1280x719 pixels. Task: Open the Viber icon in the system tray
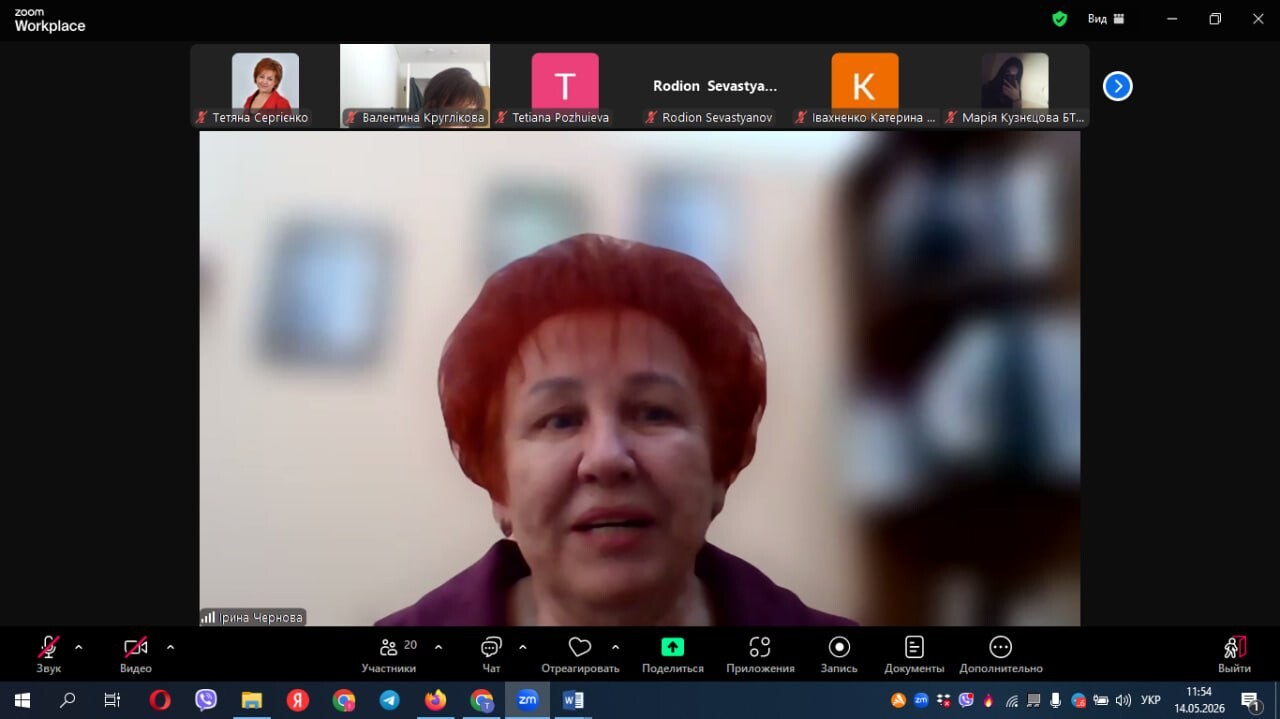coord(966,700)
